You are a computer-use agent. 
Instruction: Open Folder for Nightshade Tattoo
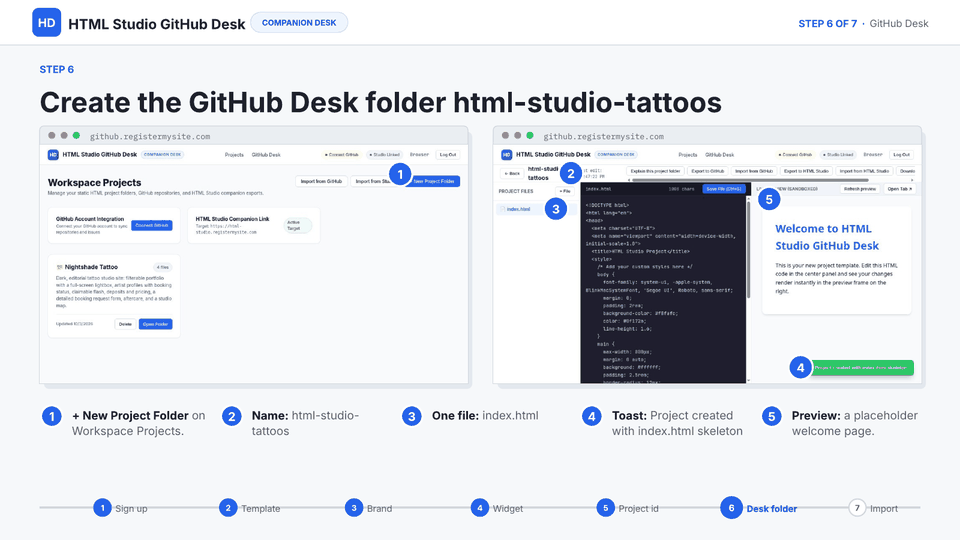pyautogui.click(x=156, y=324)
